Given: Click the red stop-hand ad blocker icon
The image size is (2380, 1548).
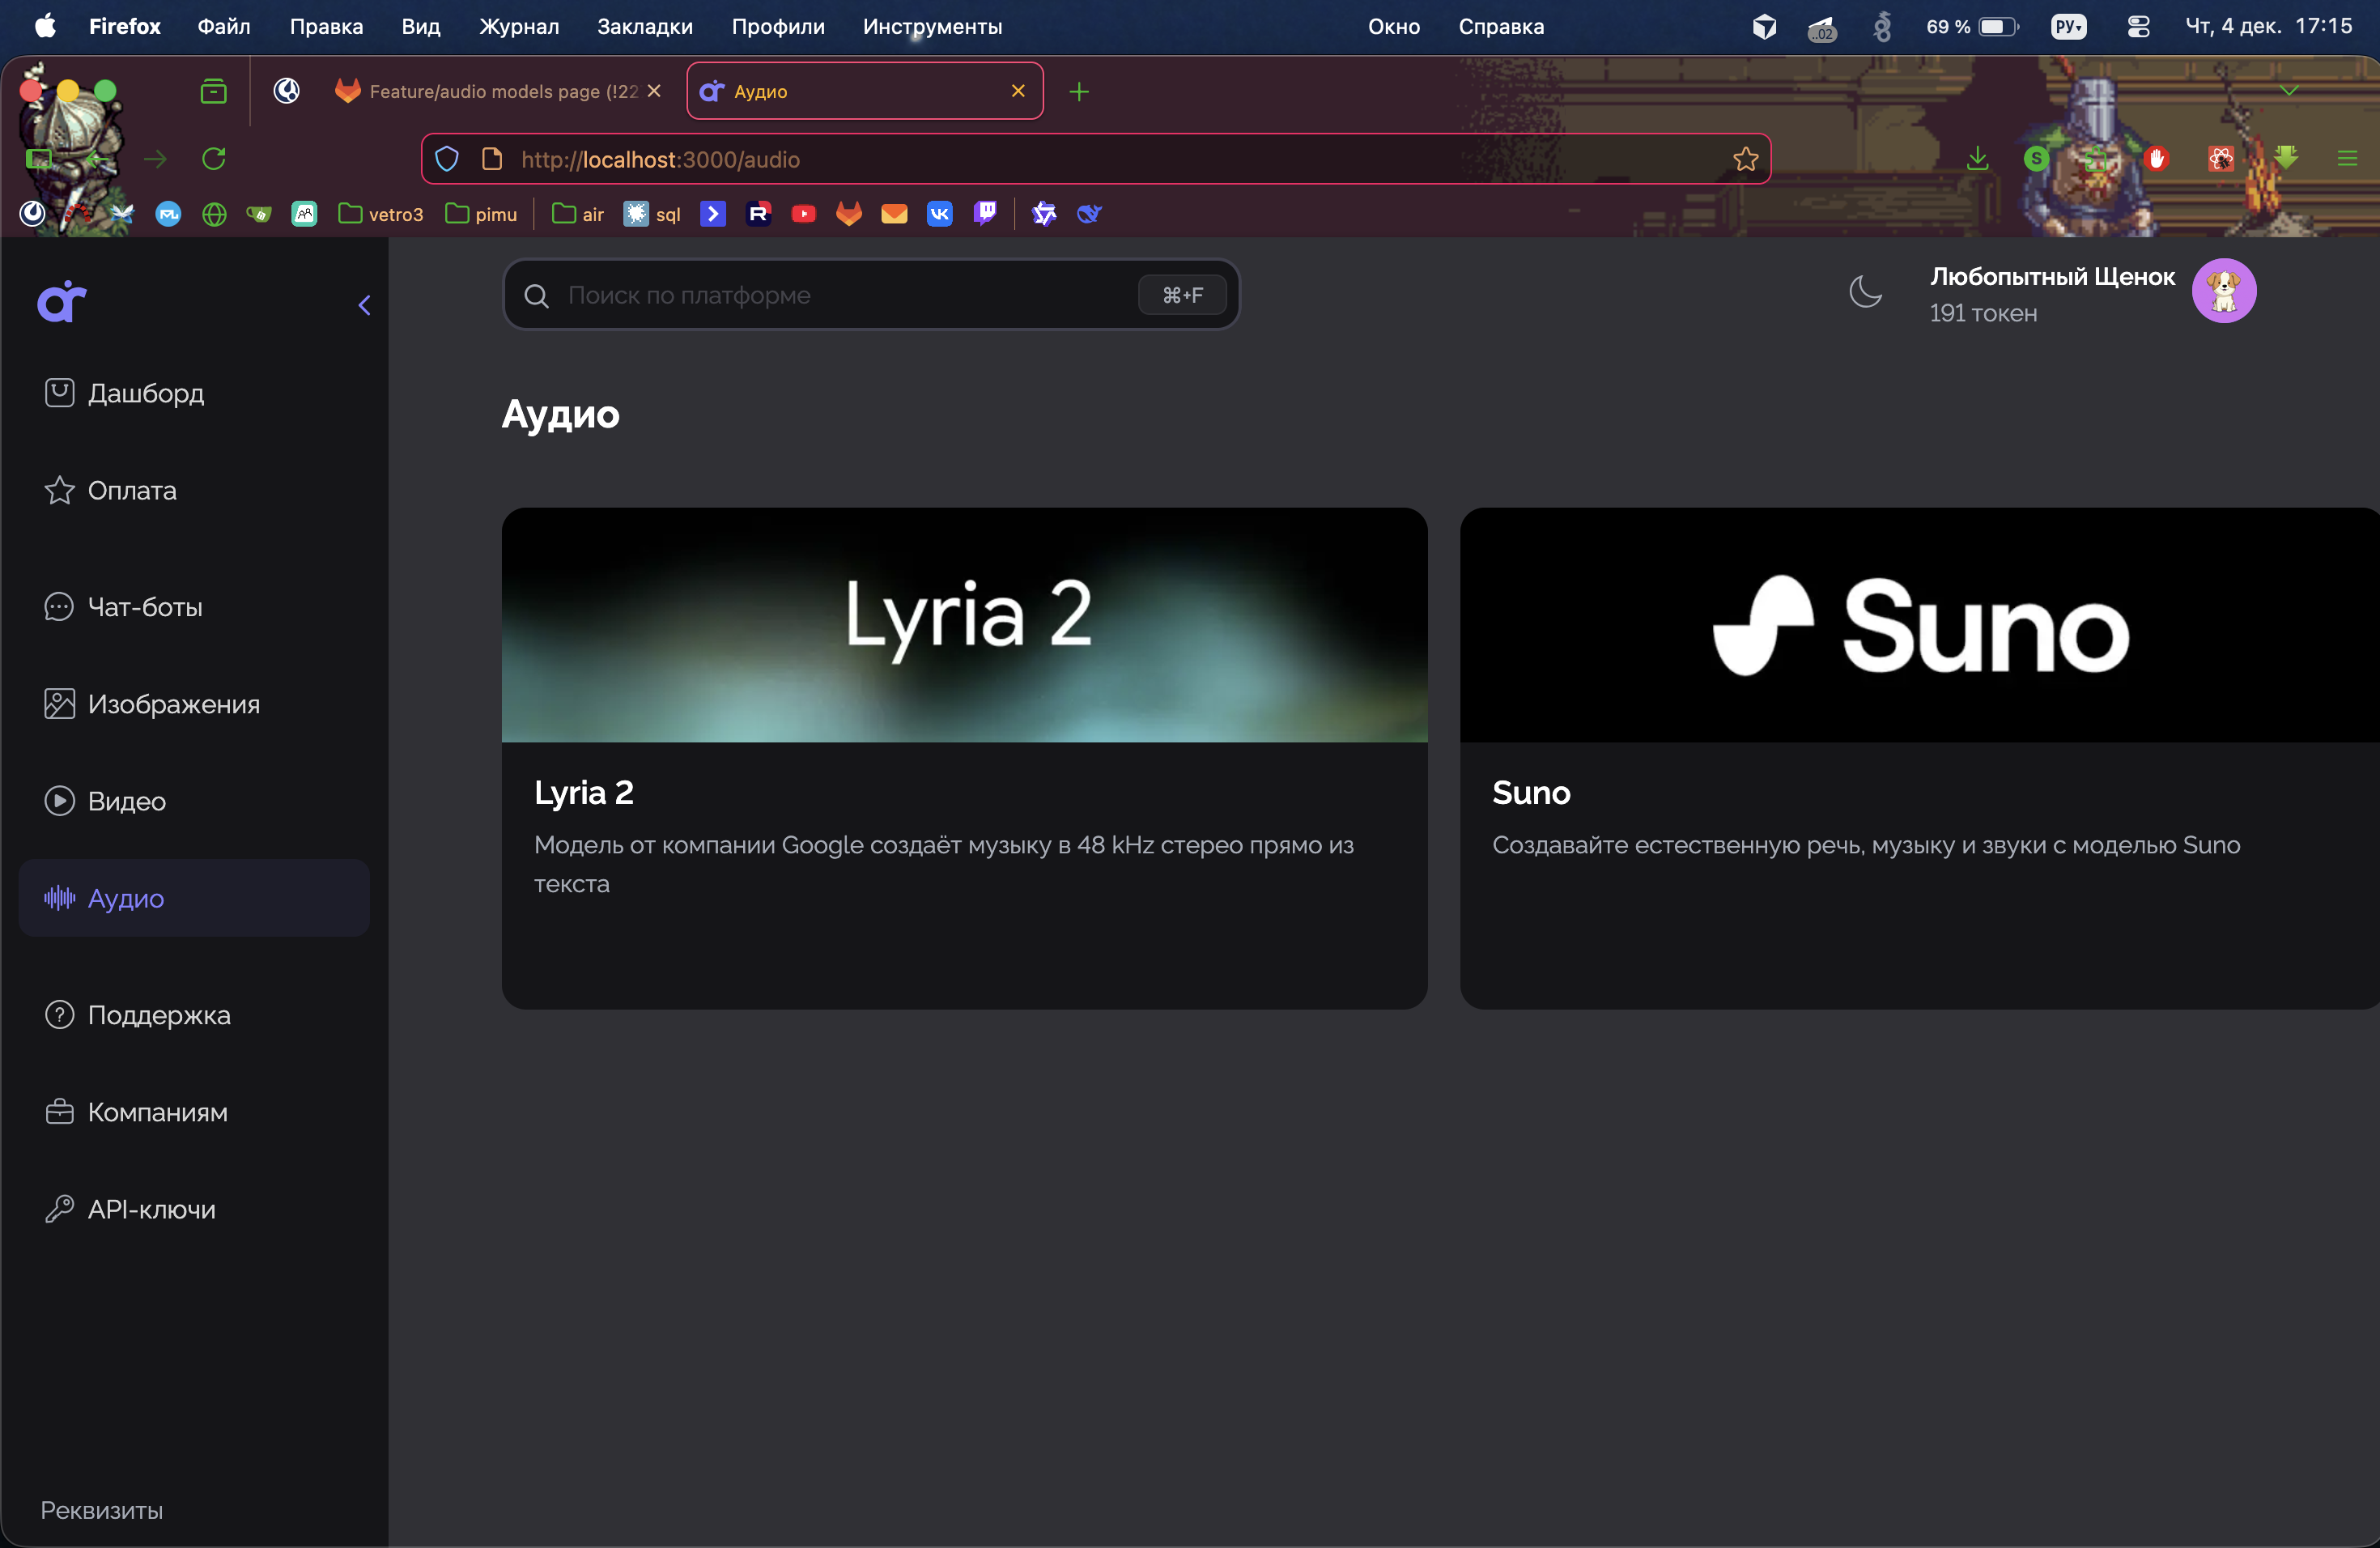Looking at the screenshot, I should click(x=2156, y=158).
